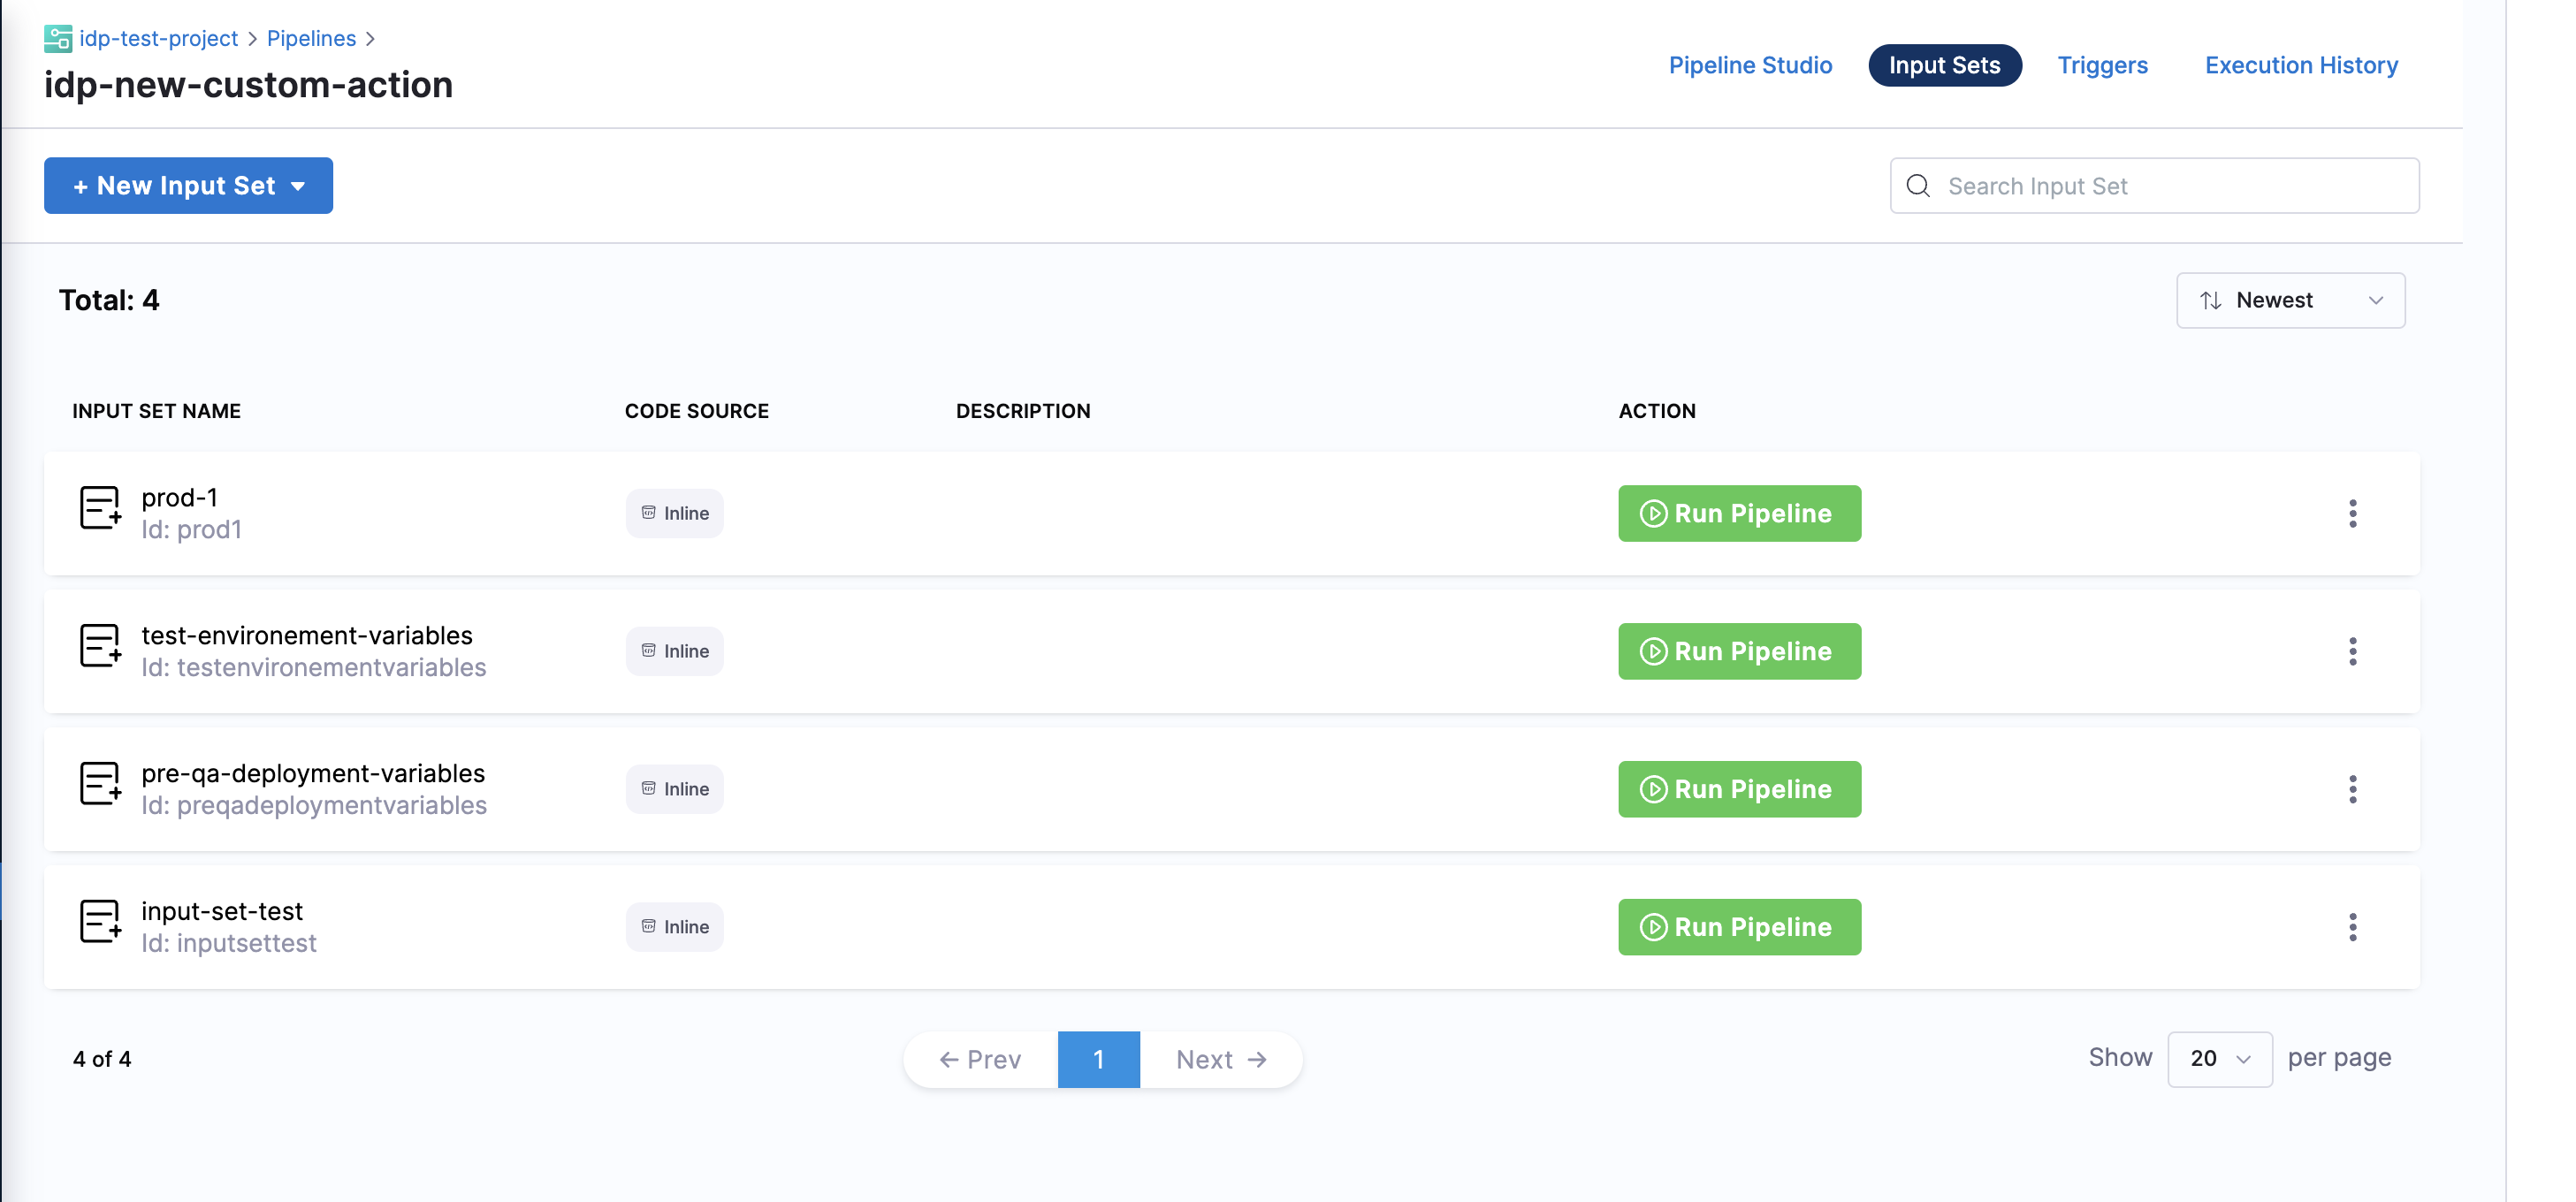Click the input set icon beside prod-1
This screenshot has width=2576, height=1202.
[100, 509]
